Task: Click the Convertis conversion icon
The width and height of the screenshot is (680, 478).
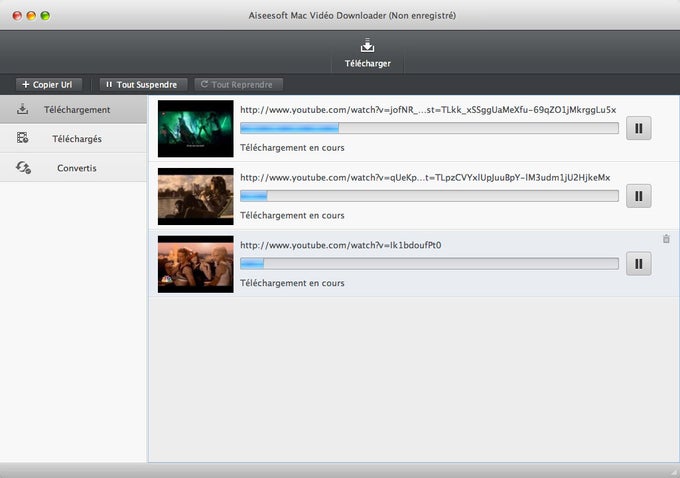Action: click(x=23, y=167)
